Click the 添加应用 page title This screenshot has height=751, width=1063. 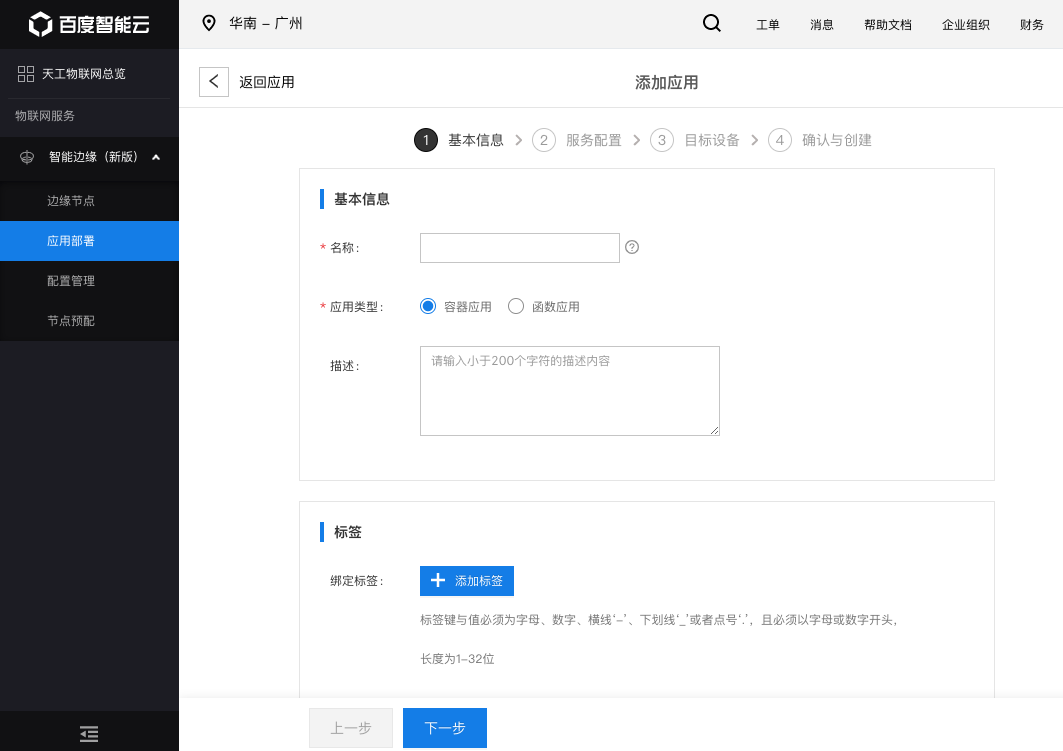(666, 83)
